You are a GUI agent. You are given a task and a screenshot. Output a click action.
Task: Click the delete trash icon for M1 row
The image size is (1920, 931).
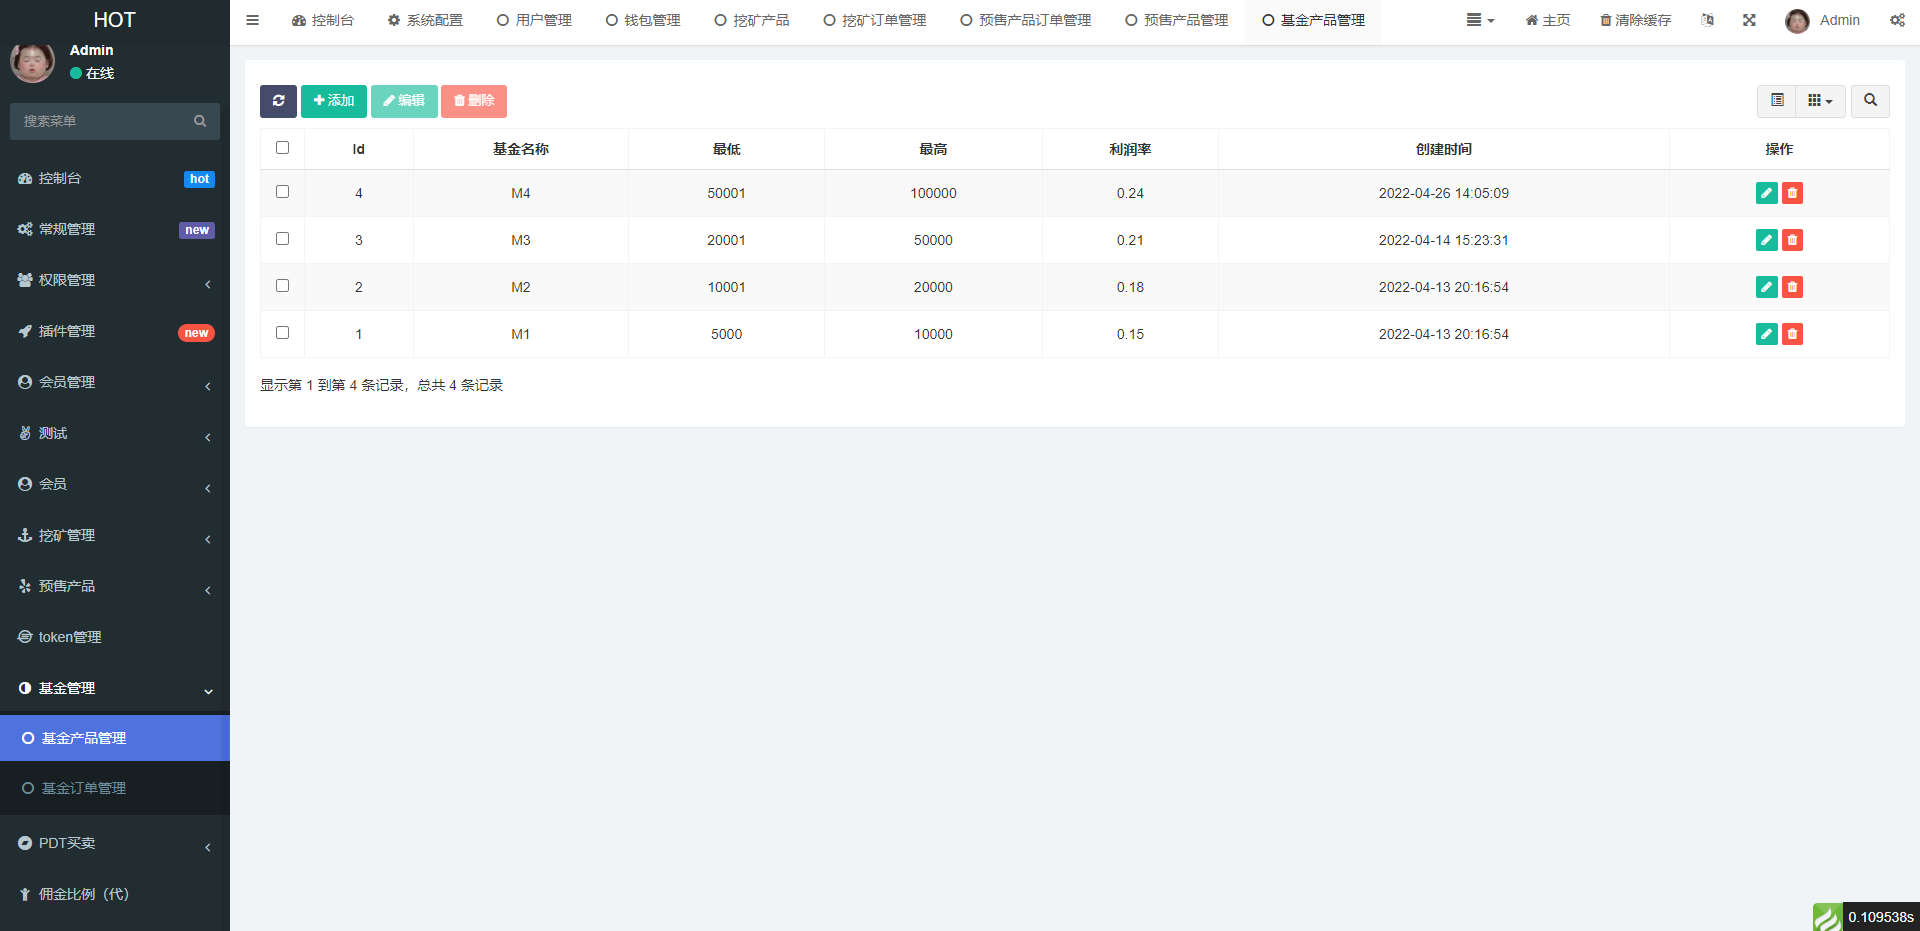click(x=1792, y=334)
